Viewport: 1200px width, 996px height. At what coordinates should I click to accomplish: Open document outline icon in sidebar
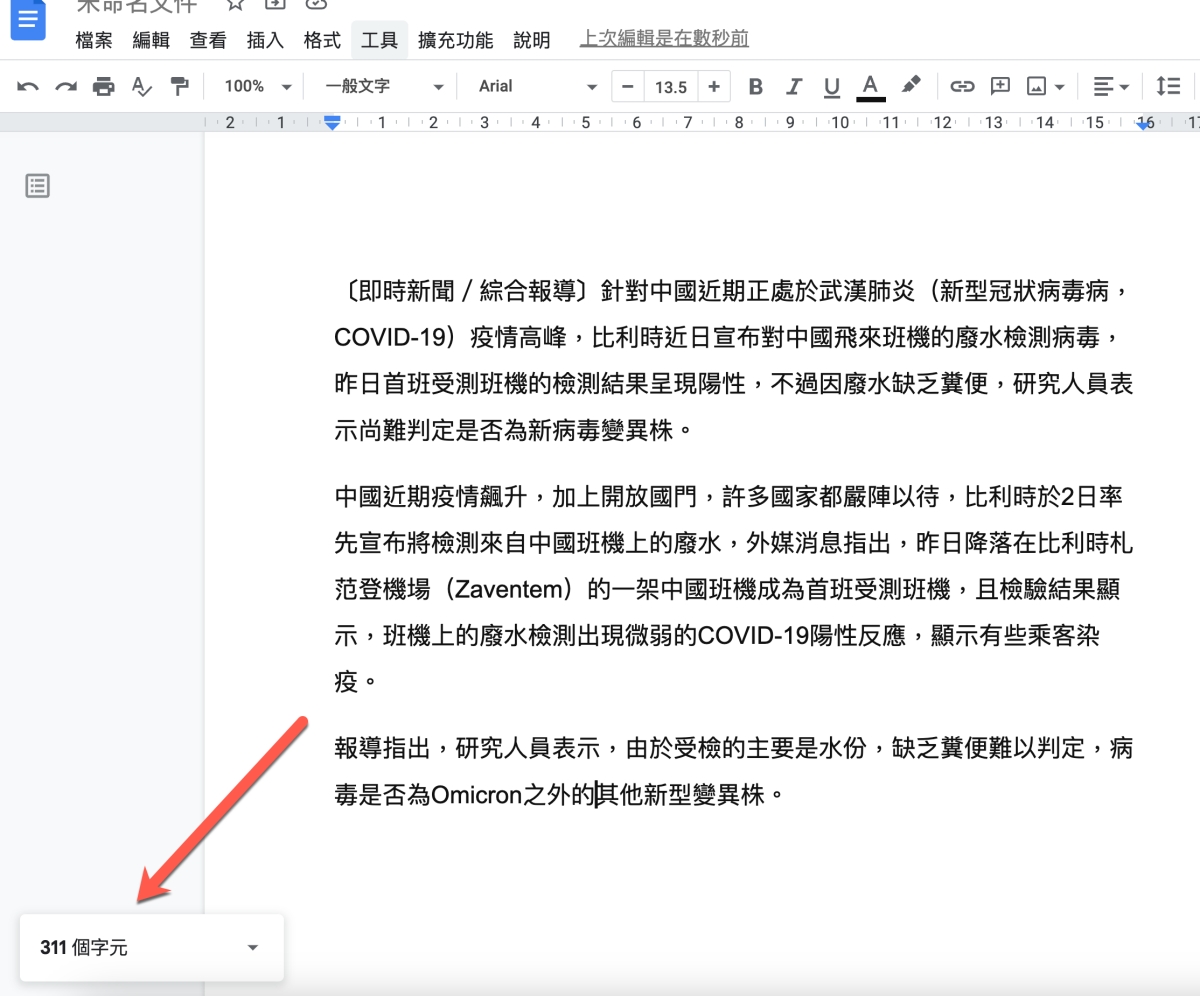coord(37,186)
